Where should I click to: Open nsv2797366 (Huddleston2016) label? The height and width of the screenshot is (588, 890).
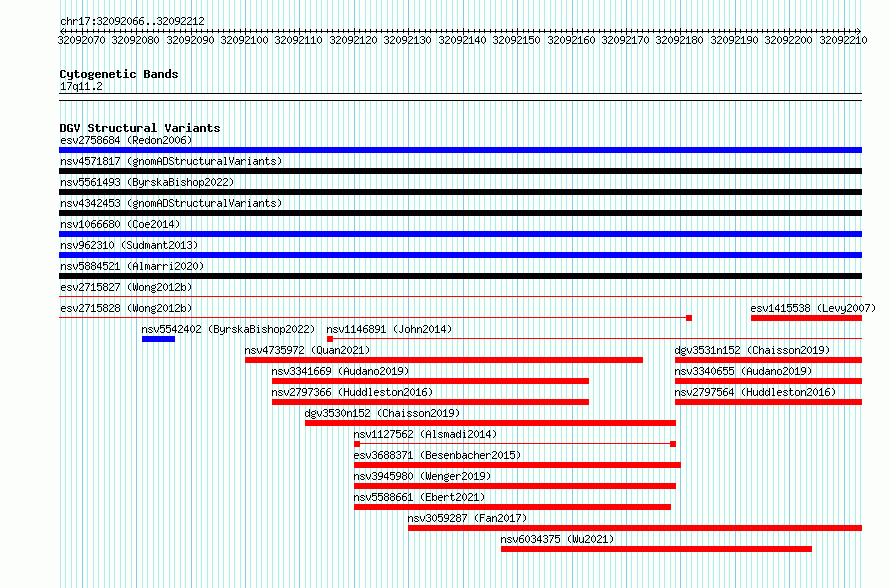(352, 392)
